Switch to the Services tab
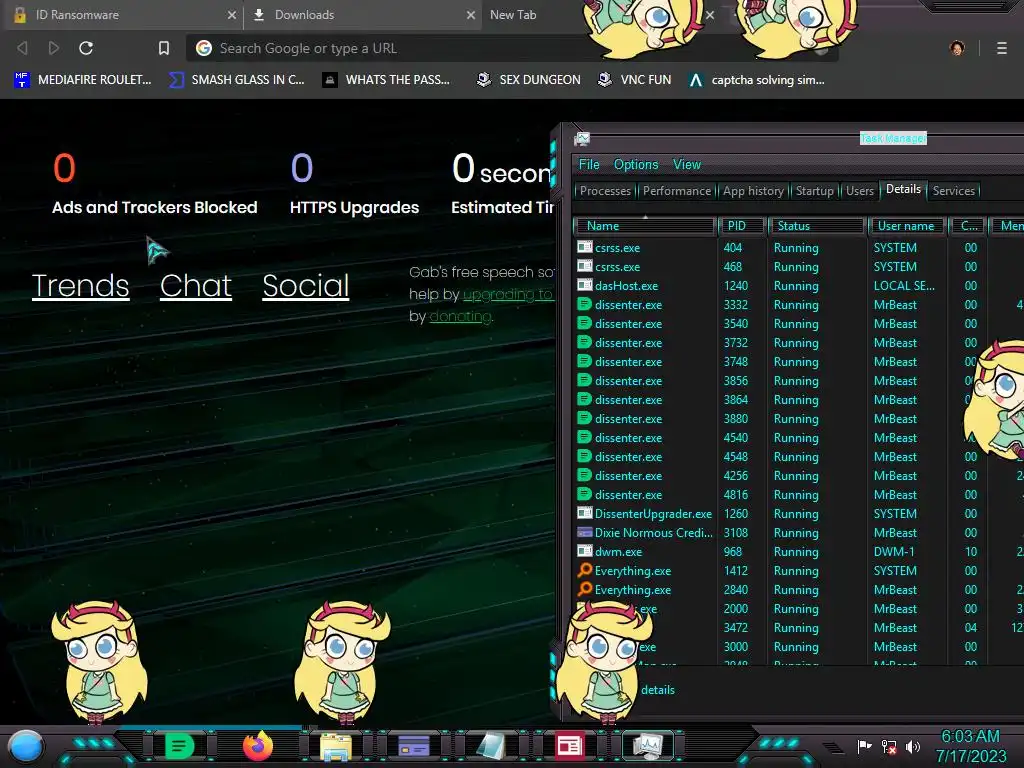Image resolution: width=1024 pixels, height=768 pixels. (953, 191)
